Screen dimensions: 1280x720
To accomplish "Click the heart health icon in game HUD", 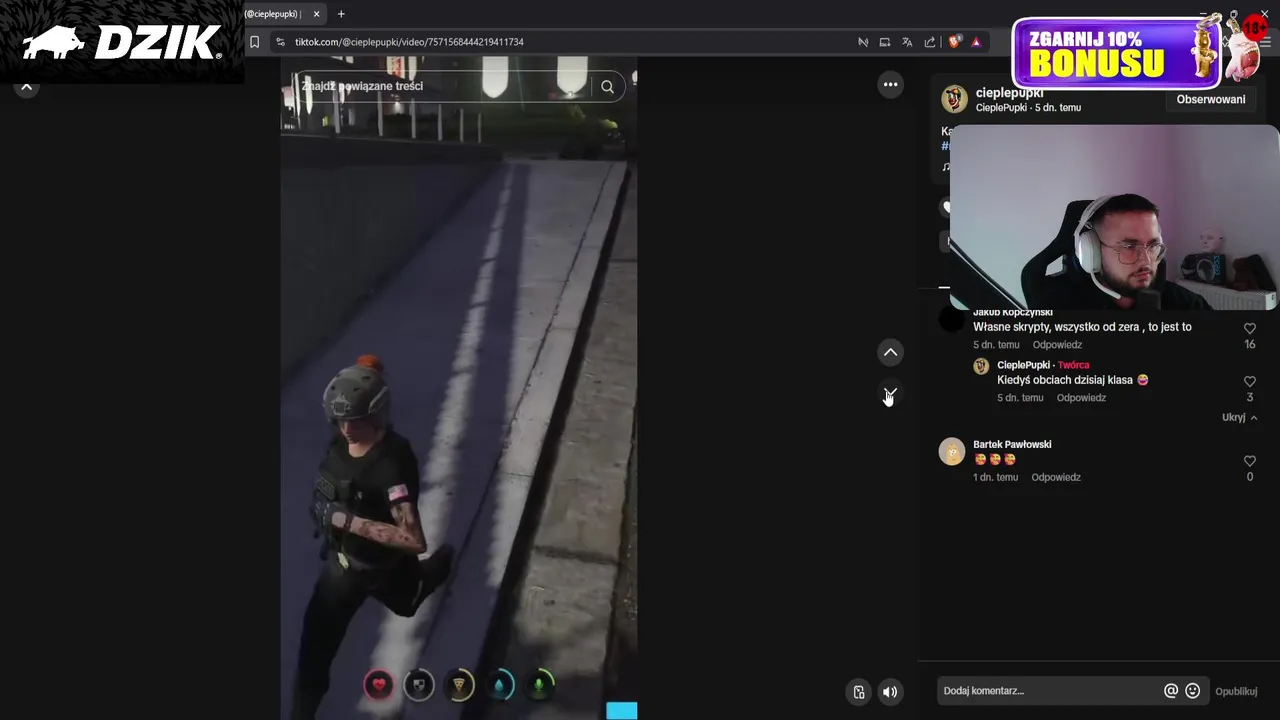I will coord(379,685).
